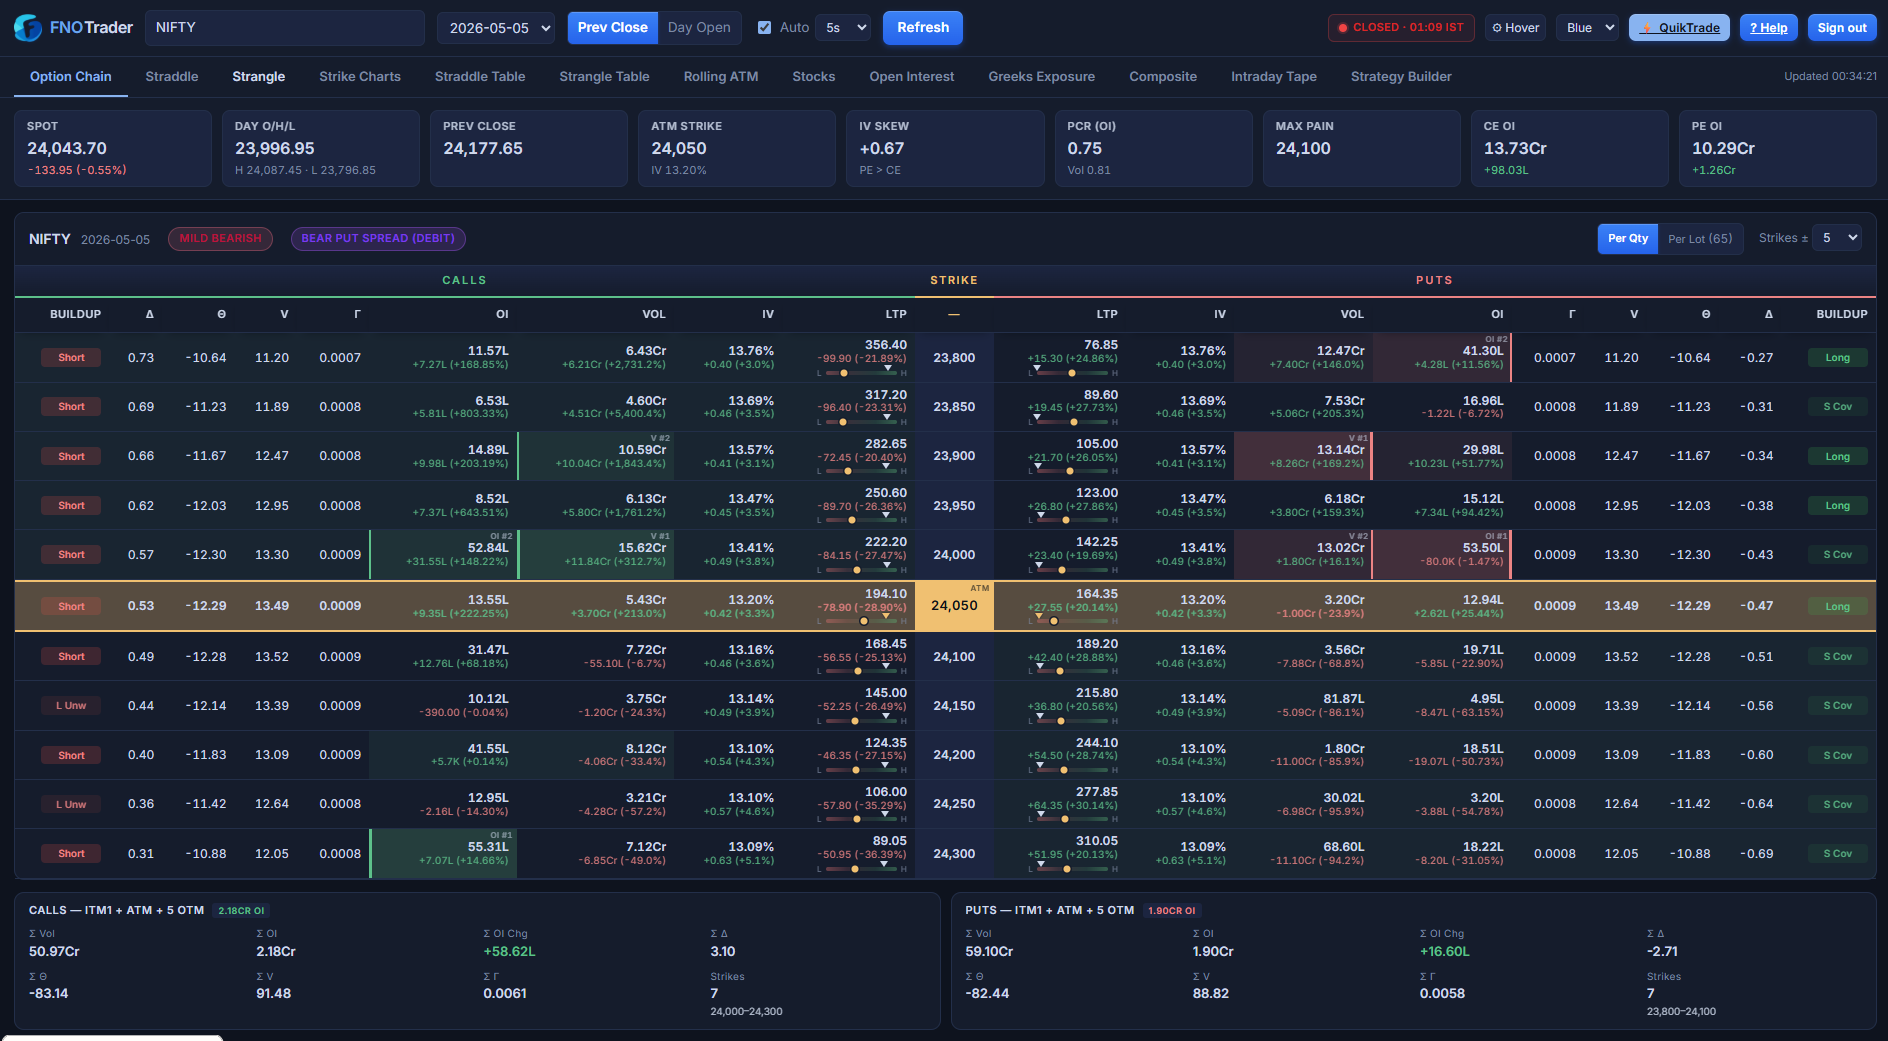Click the NIFTY symbol input field
This screenshot has height=1041, width=1888.
[x=285, y=28]
